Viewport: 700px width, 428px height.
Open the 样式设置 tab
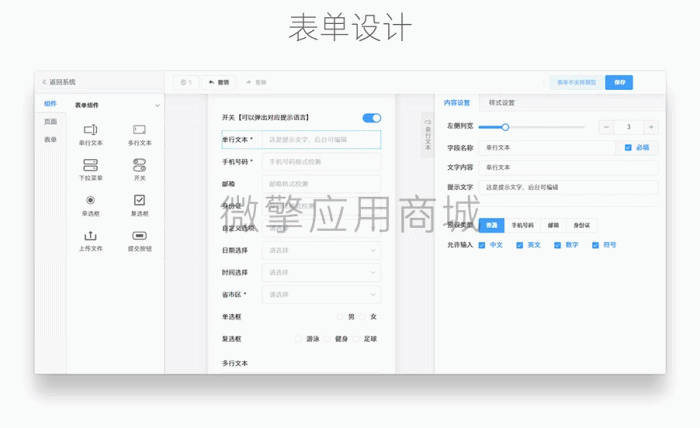pos(501,103)
